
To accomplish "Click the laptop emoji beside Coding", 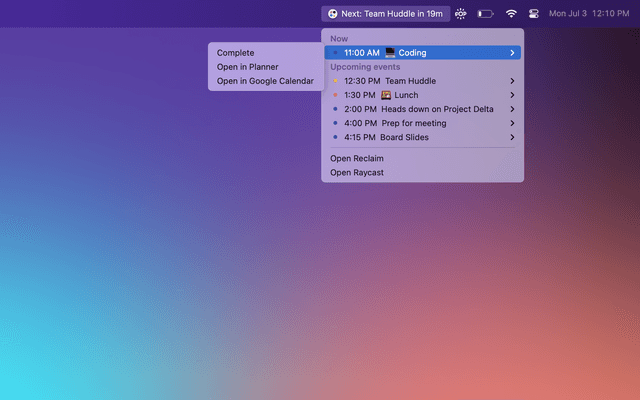I will point(390,53).
